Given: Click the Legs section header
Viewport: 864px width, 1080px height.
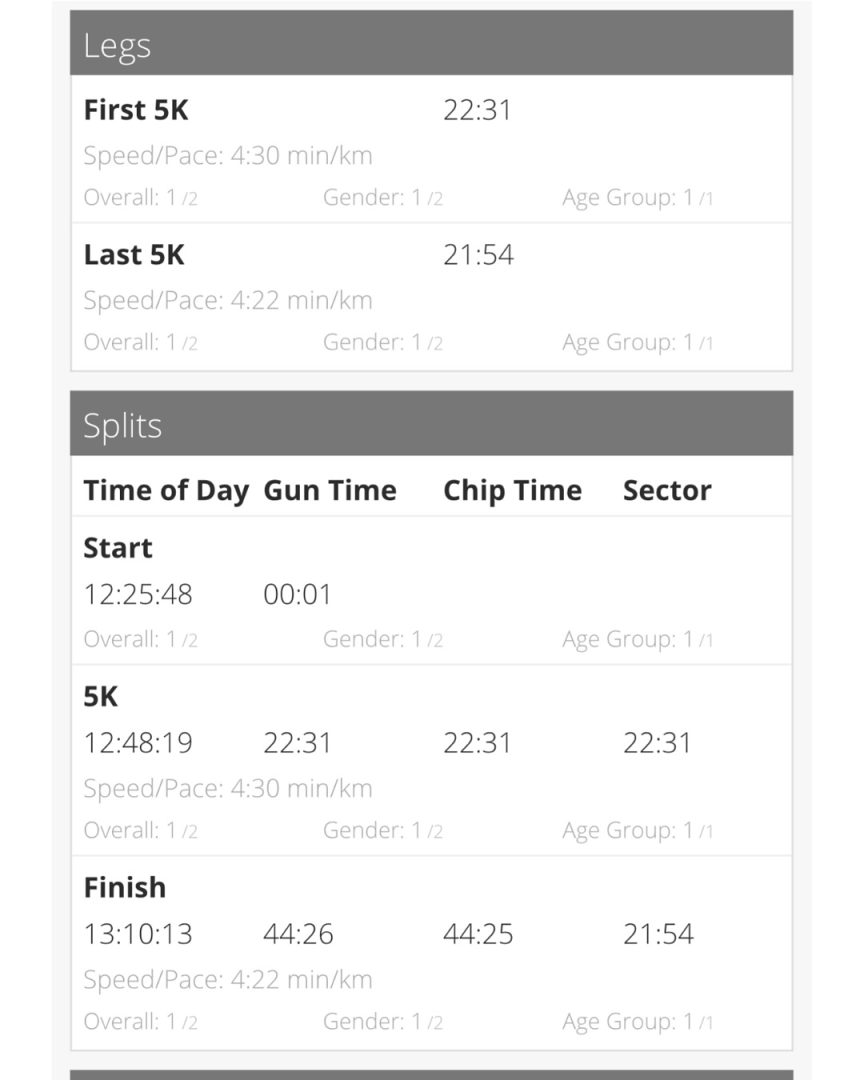Looking at the screenshot, I should tap(431, 43).
